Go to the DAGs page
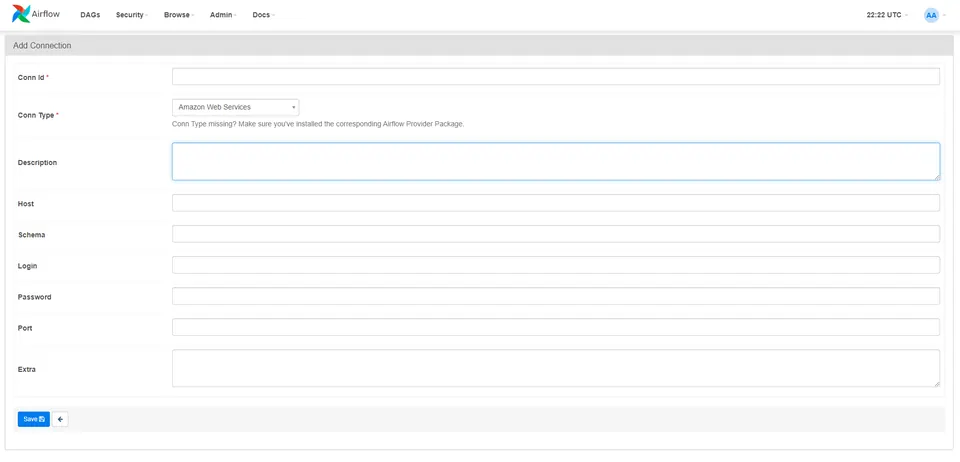Viewport: 960px width, 462px height. [90, 15]
